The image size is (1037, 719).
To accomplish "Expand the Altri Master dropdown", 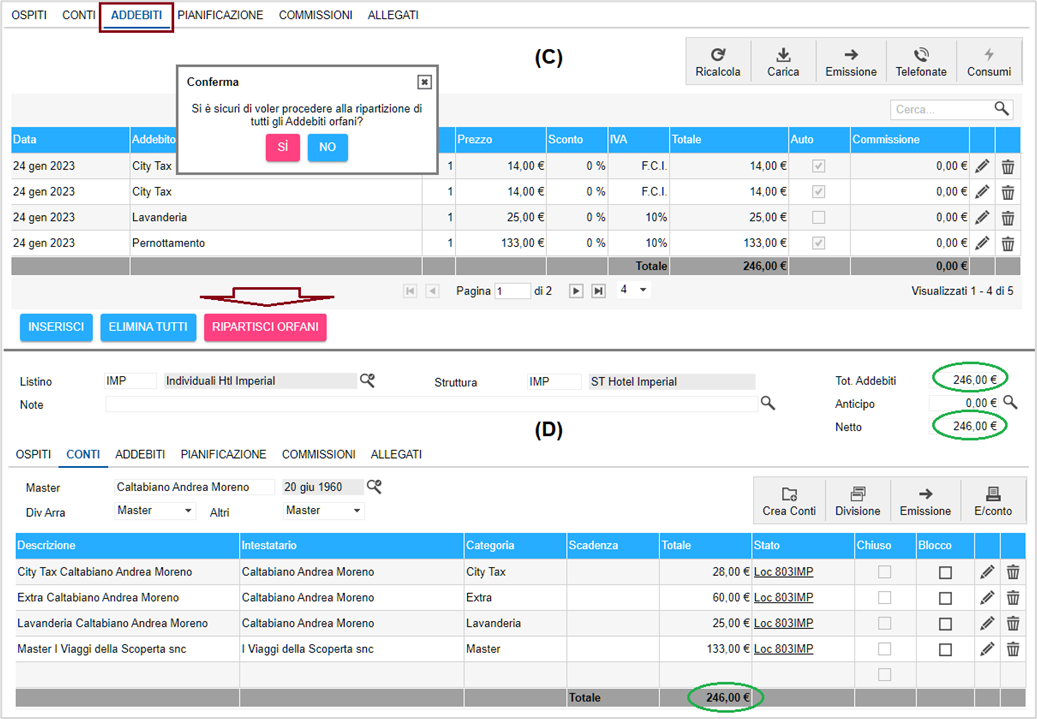I will click(323, 511).
